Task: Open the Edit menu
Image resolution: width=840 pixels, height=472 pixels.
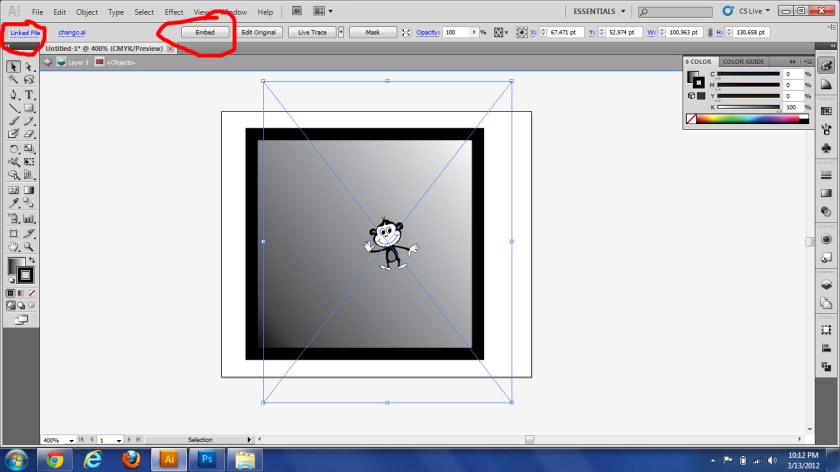Action: tap(59, 12)
